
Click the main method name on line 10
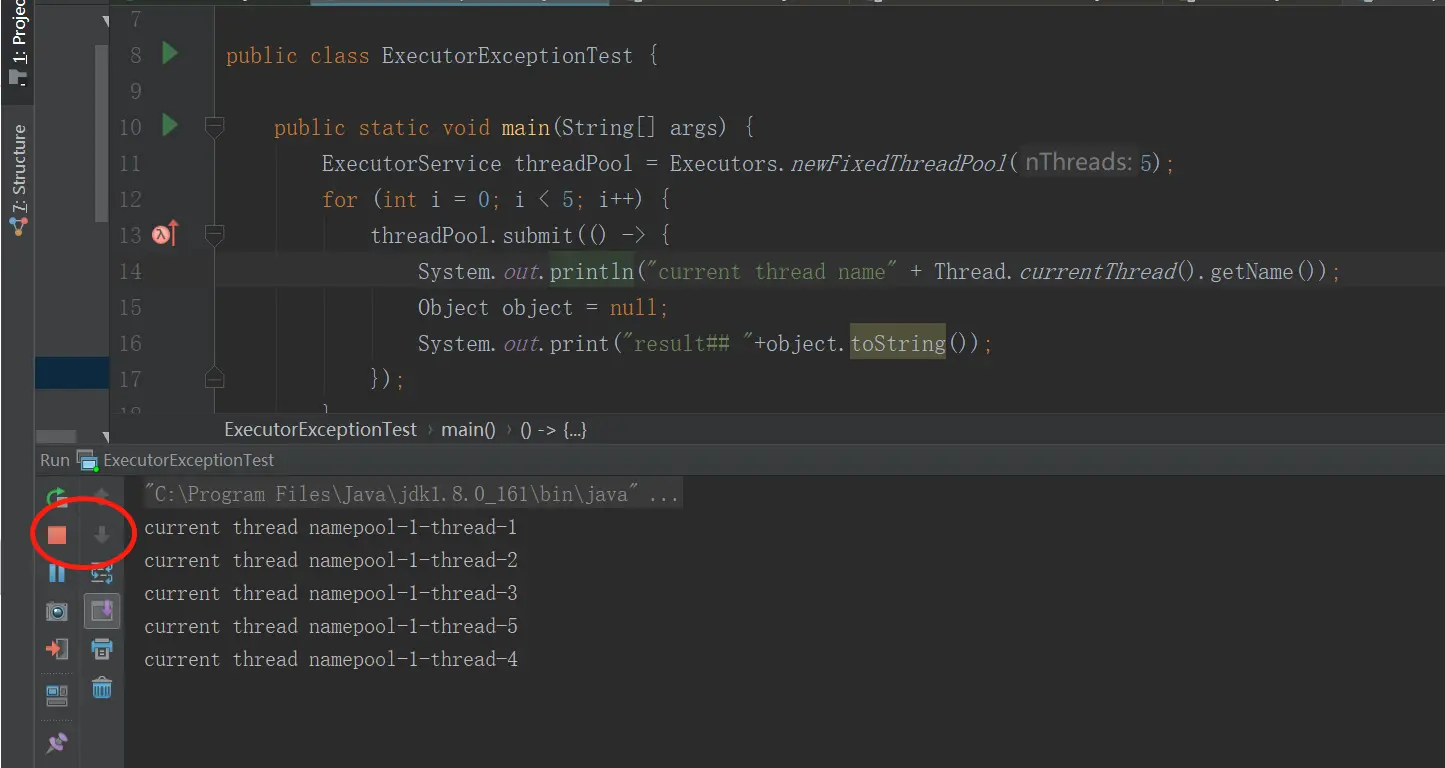tap(526, 128)
